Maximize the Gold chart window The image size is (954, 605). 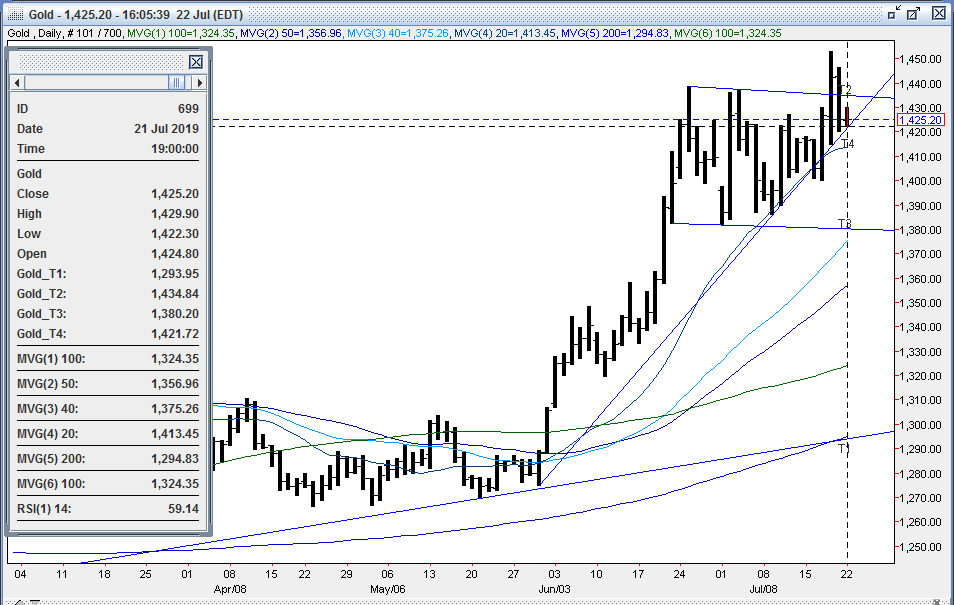click(x=914, y=14)
